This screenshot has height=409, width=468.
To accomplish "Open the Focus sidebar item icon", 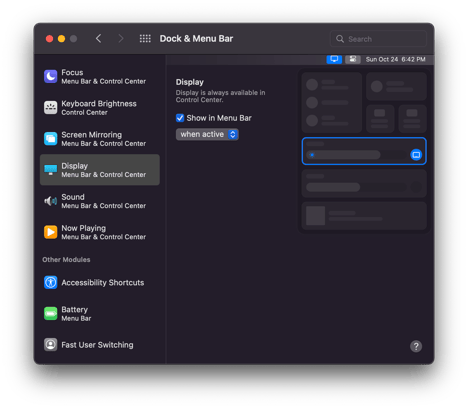I will click(51, 76).
